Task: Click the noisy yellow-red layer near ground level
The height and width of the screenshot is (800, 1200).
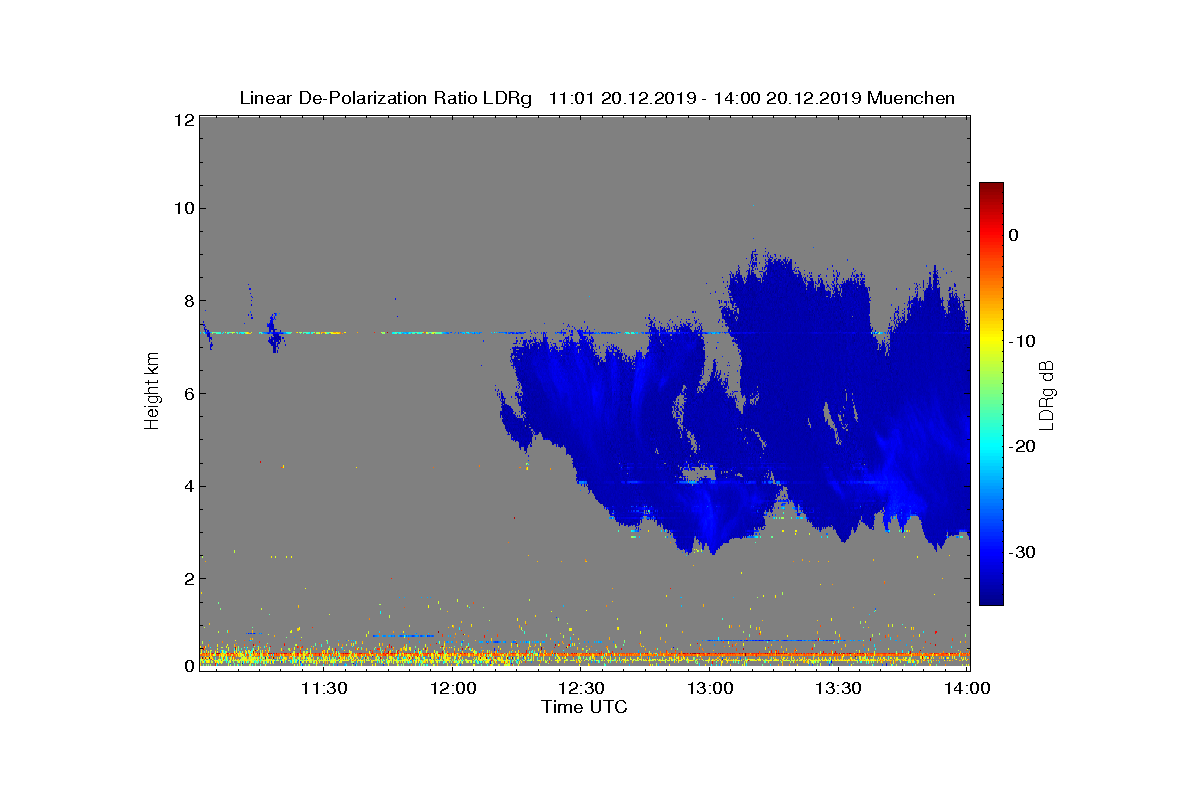Action: pyautogui.click(x=584, y=656)
